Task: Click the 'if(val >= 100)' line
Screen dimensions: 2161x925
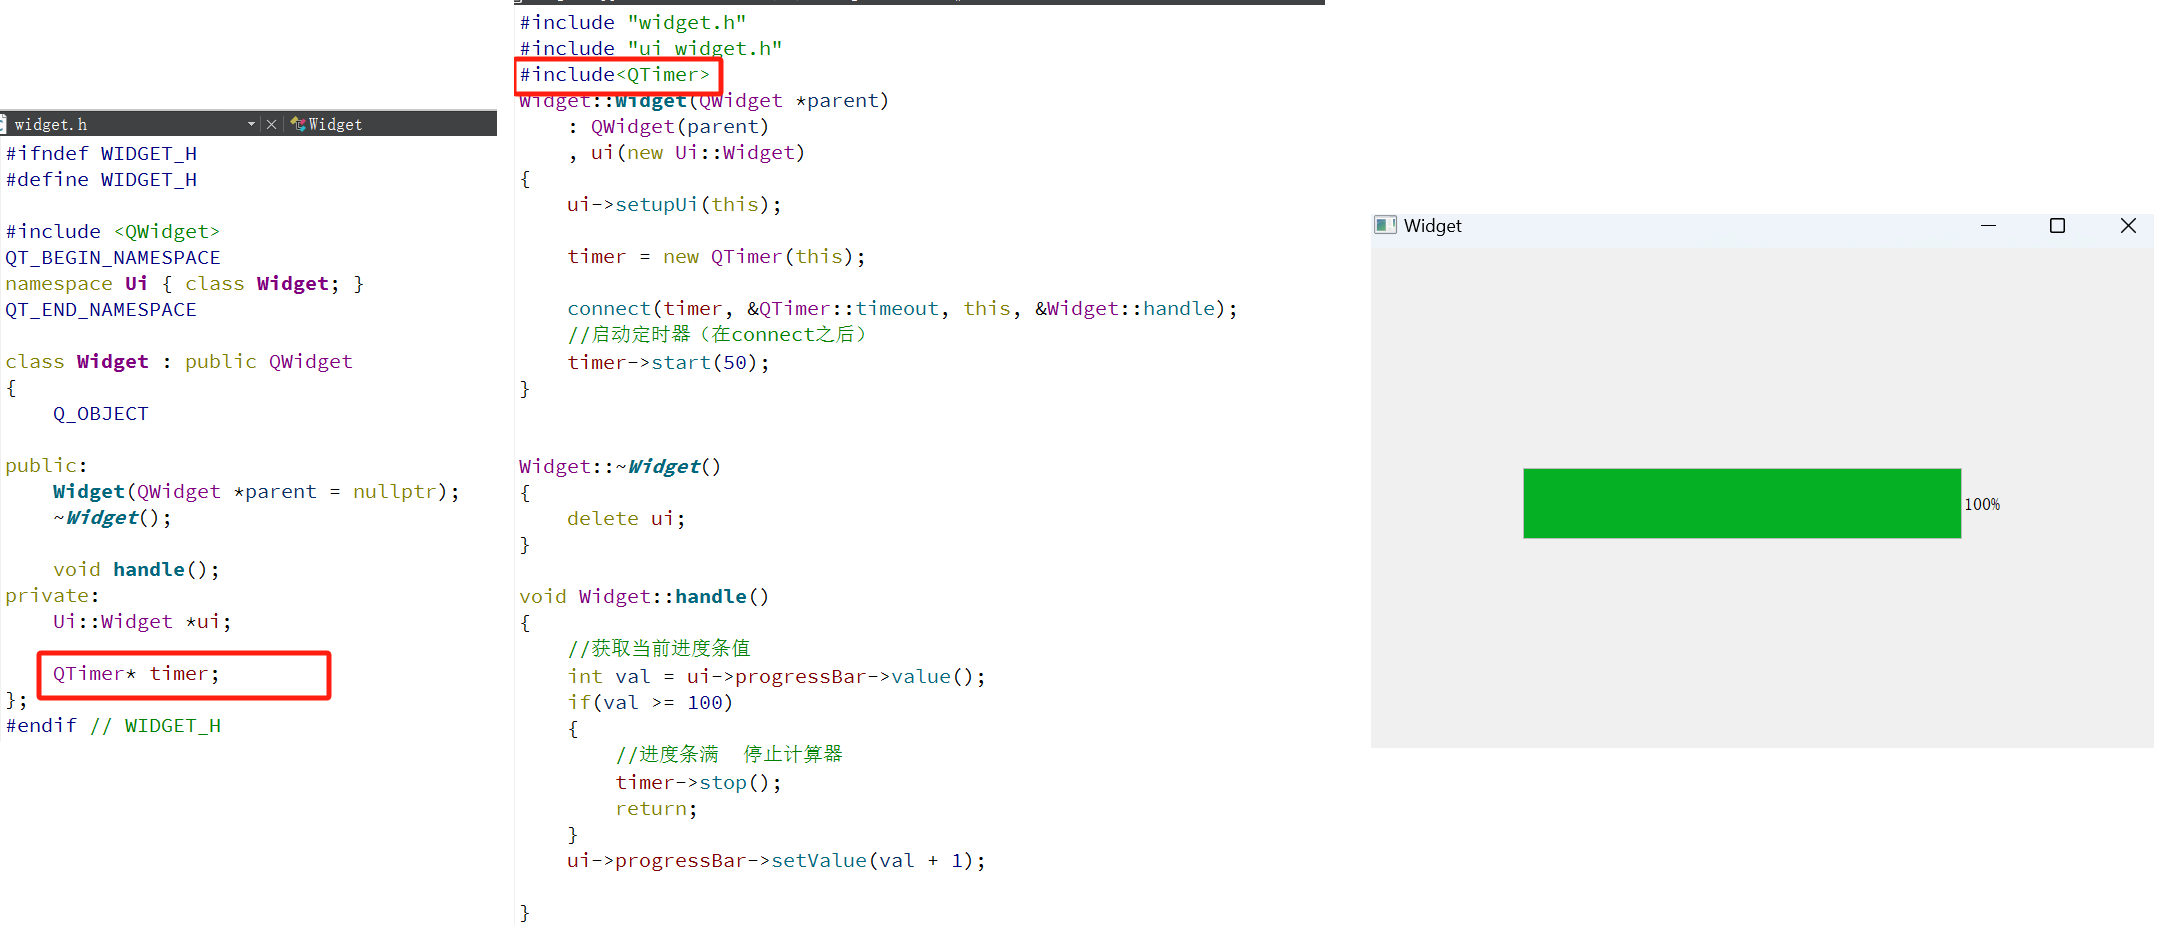Action: coord(650,702)
